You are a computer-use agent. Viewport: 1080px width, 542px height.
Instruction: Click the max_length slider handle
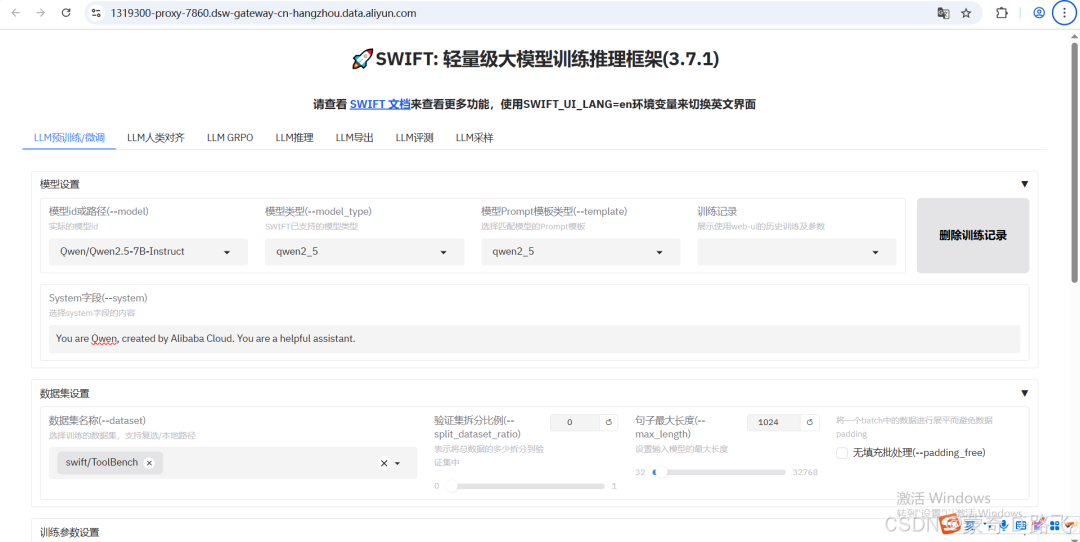point(662,472)
